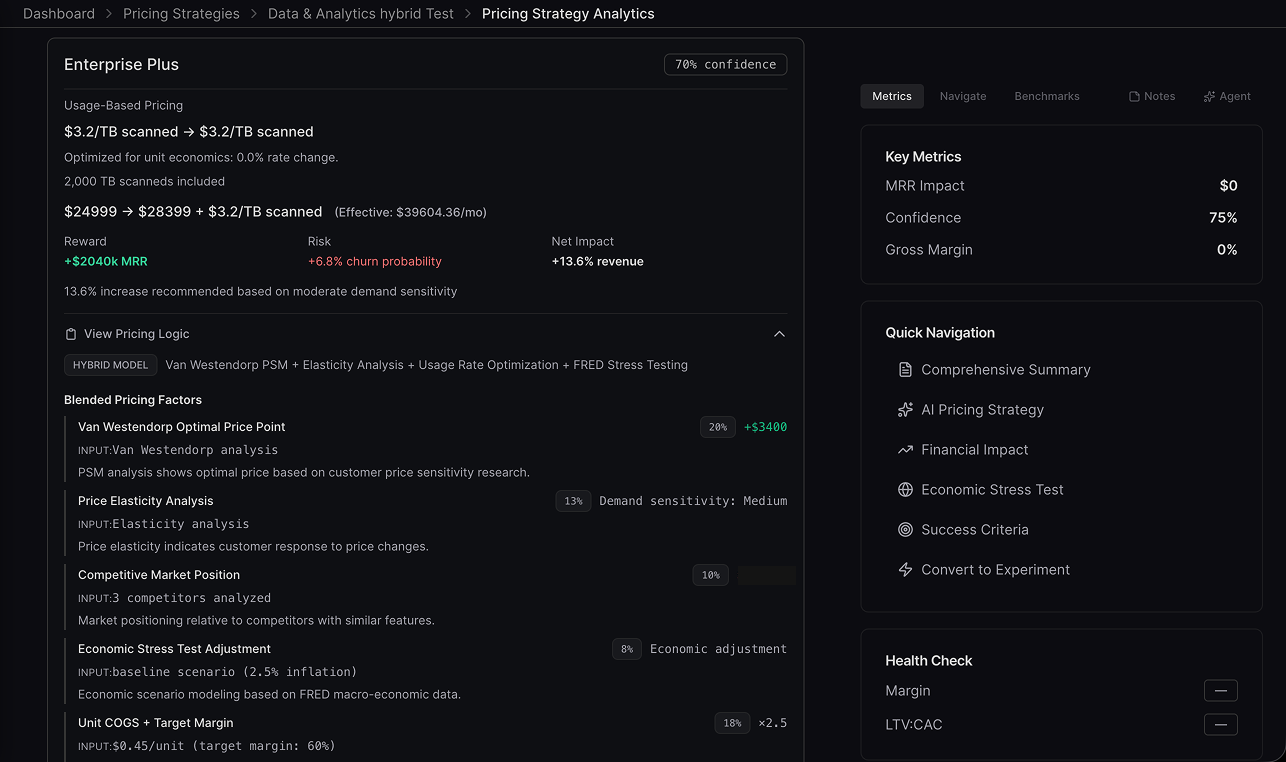Screen dimensions: 1286x762
Task: Open Data & Analytics hybrid Test breadcrumb
Action: point(361,14)
